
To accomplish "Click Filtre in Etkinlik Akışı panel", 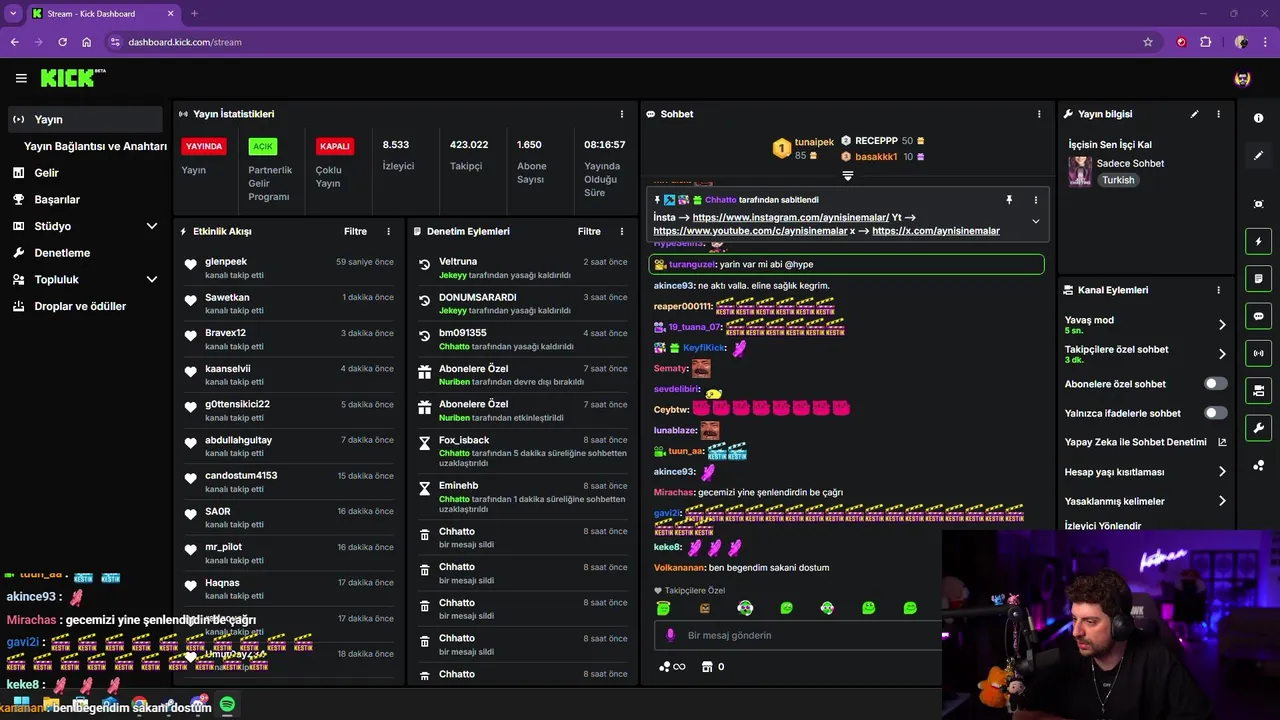I will 356,231.
